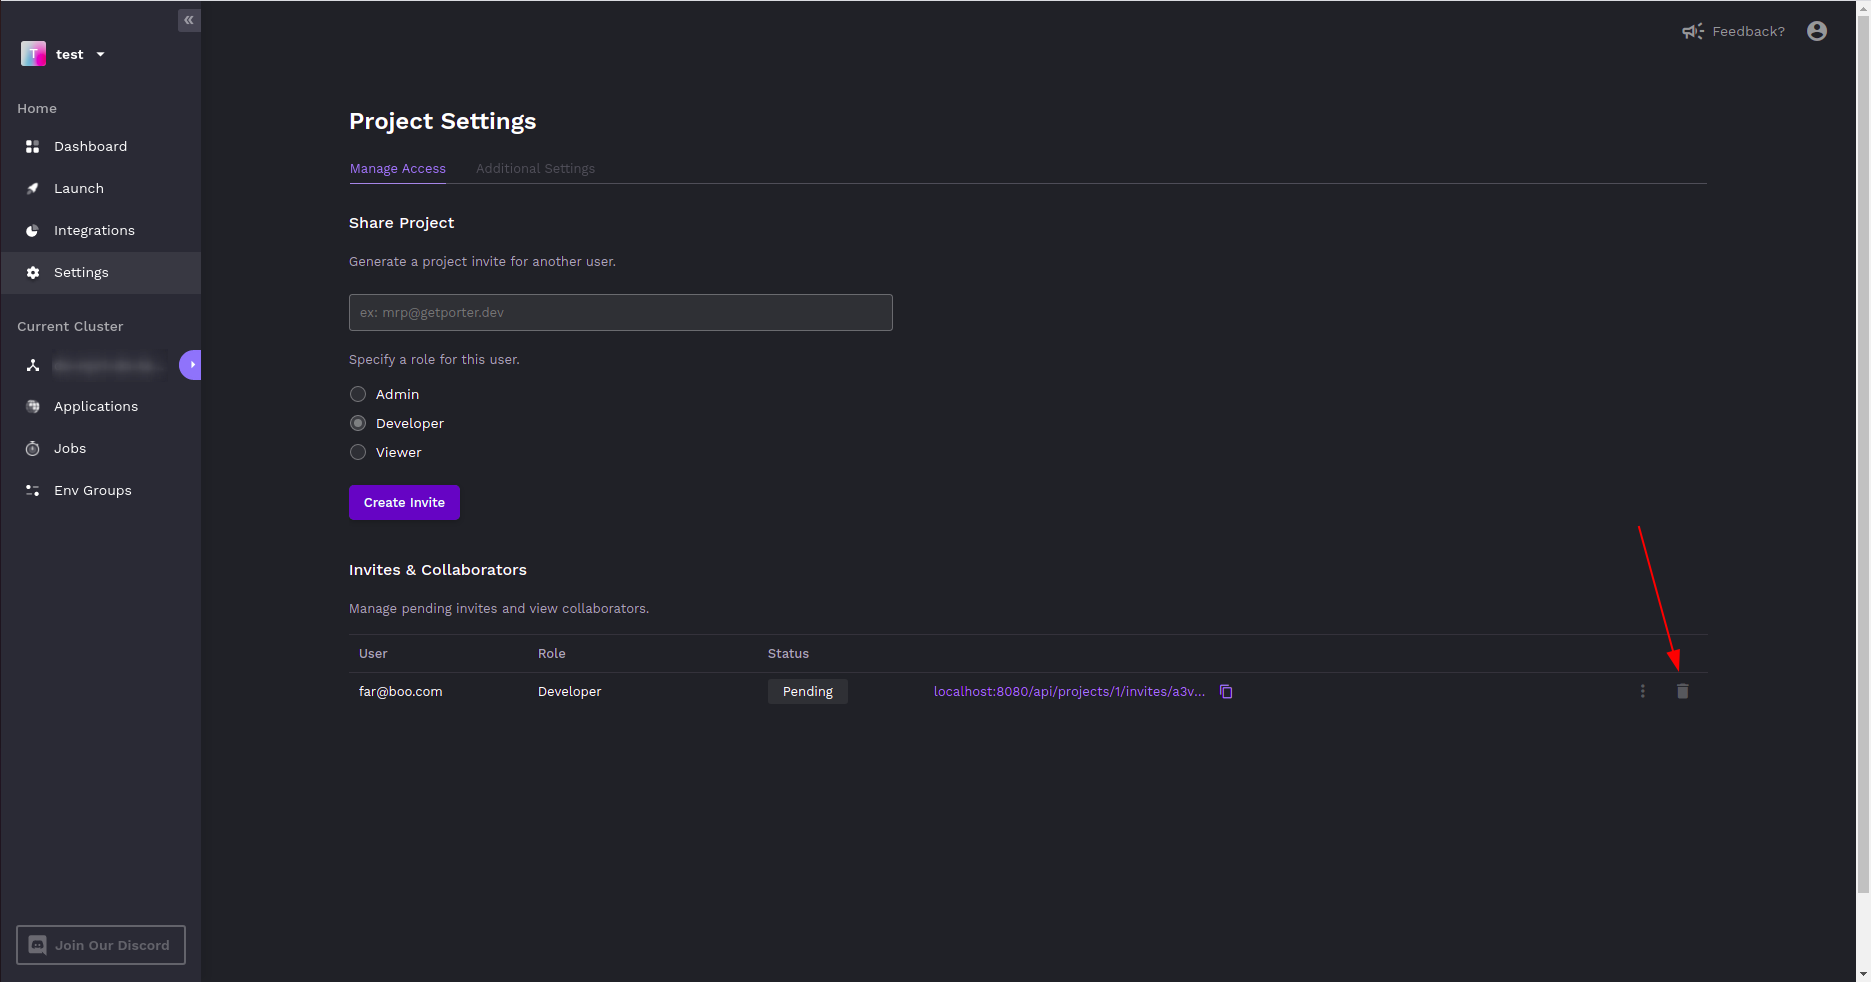Click the invite email input field
The width and height of the screenshot is (1871, 982).
(x=620, y=312)
